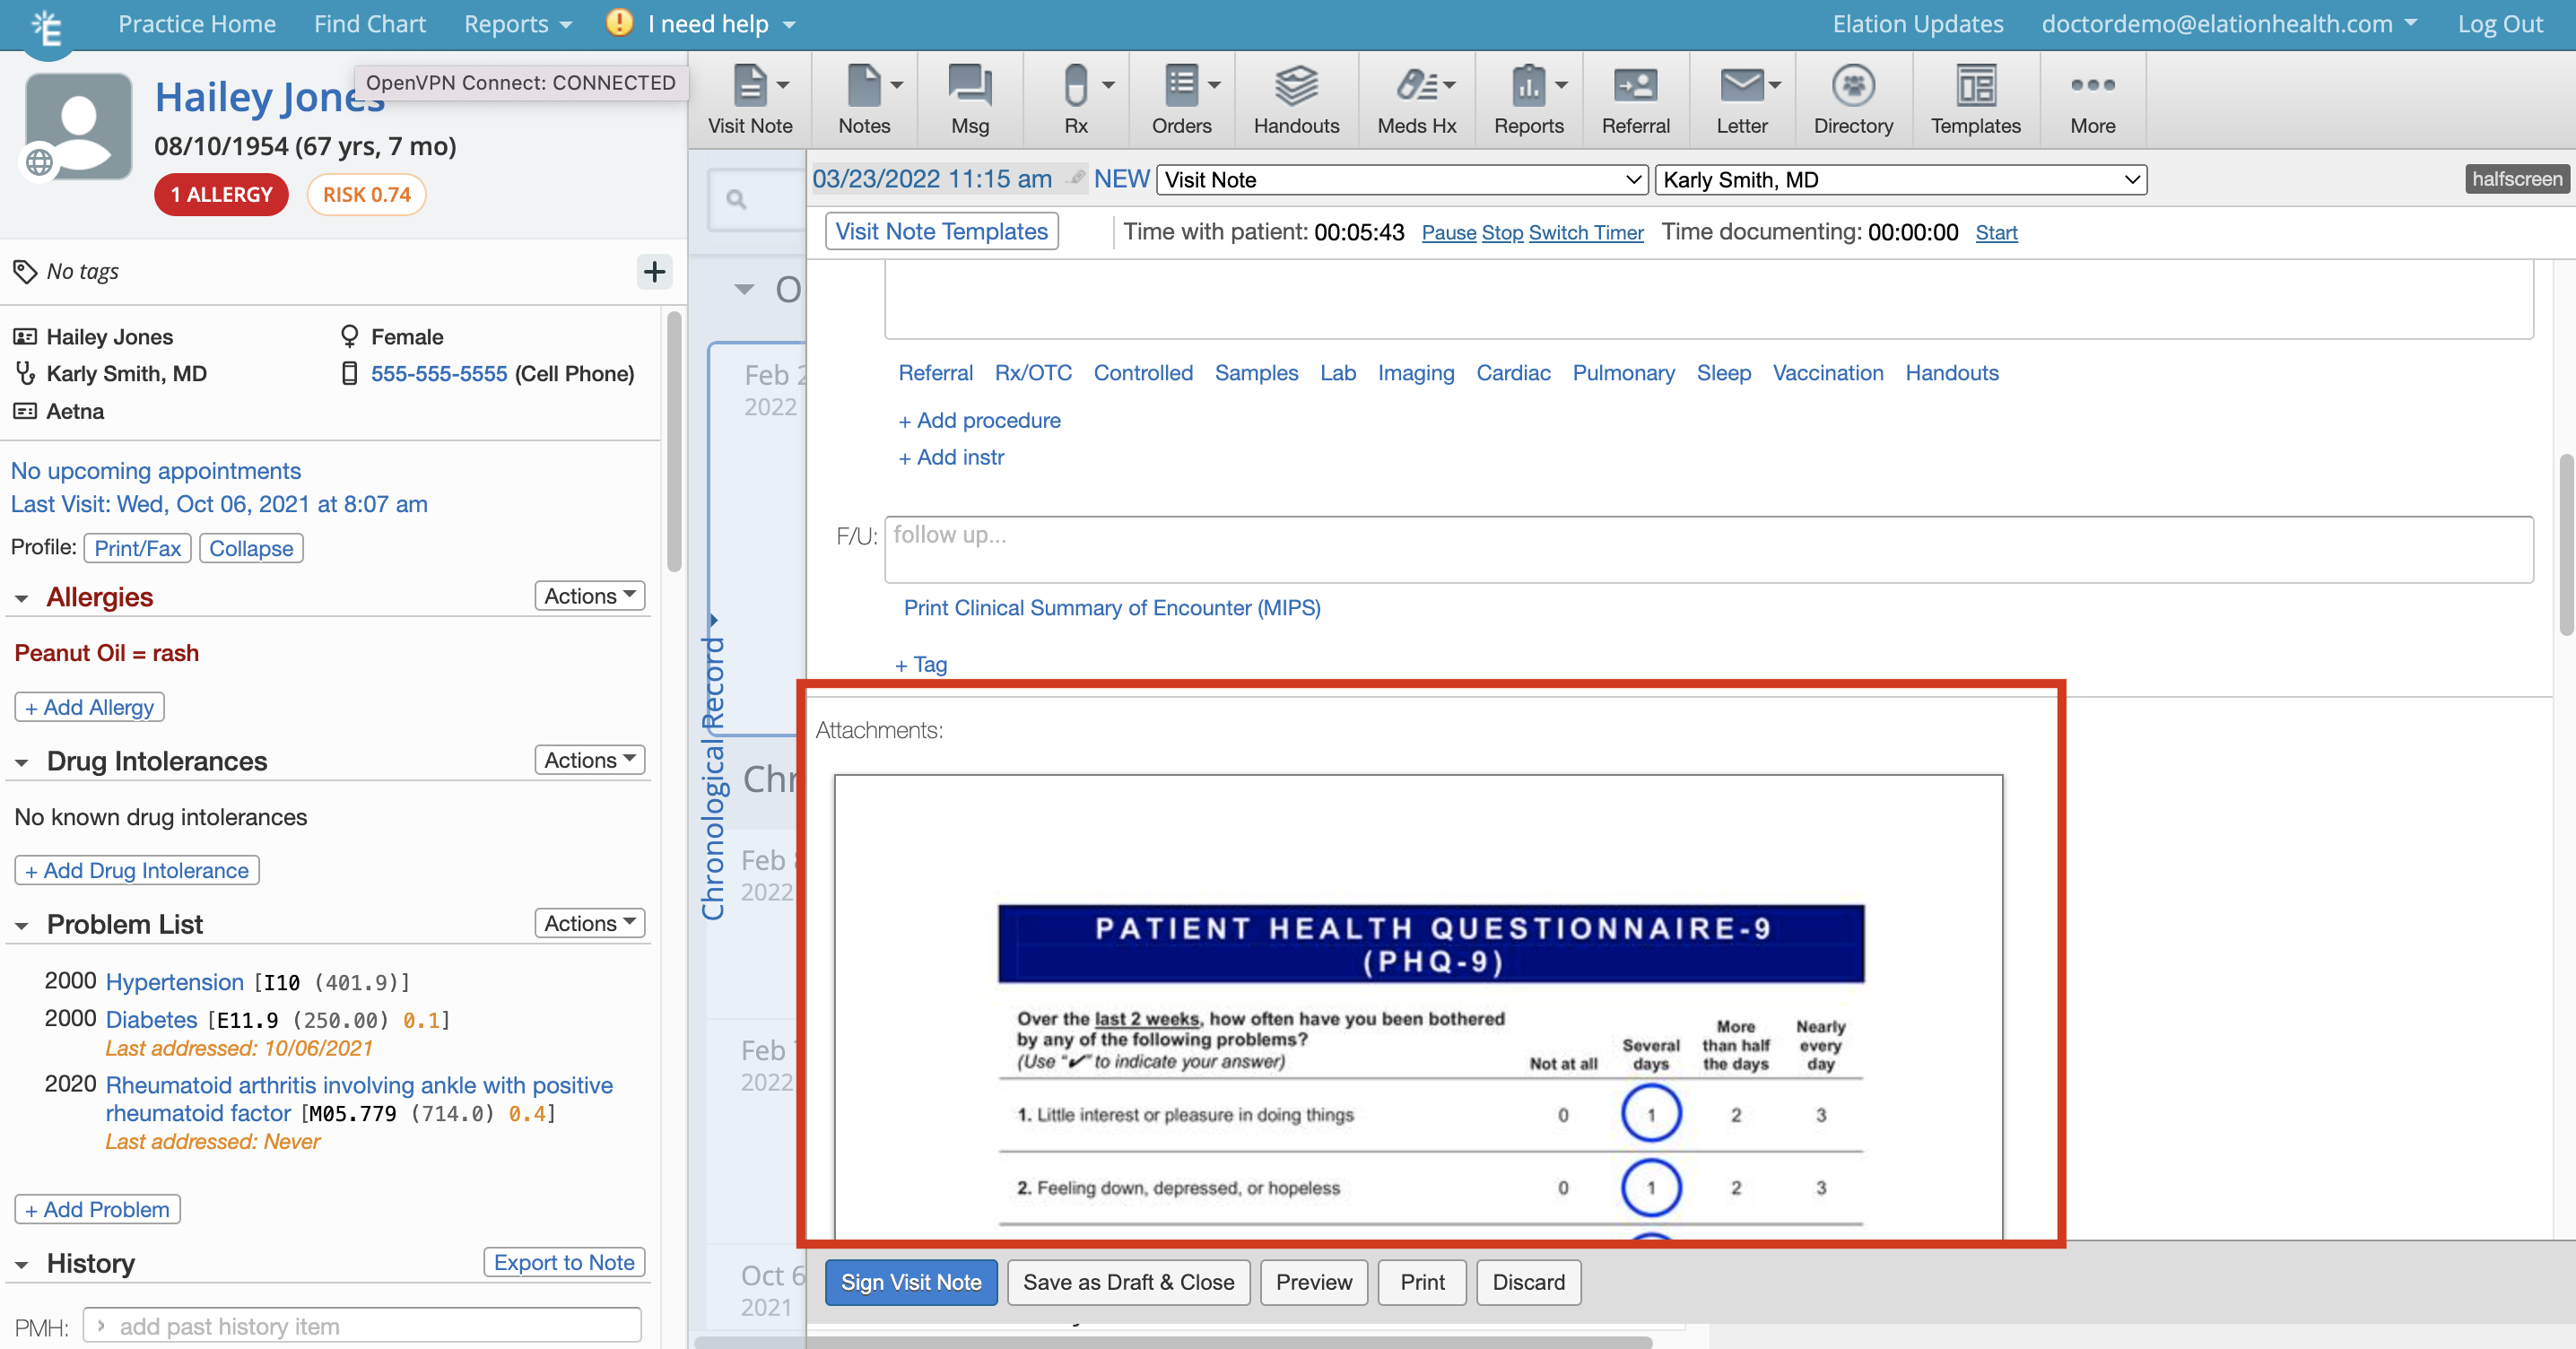Image resolution: width=2576 pixels, height=1349 pixels.
Task: Click the Msg chat bubble icon
Action: [x=969, y=87]
